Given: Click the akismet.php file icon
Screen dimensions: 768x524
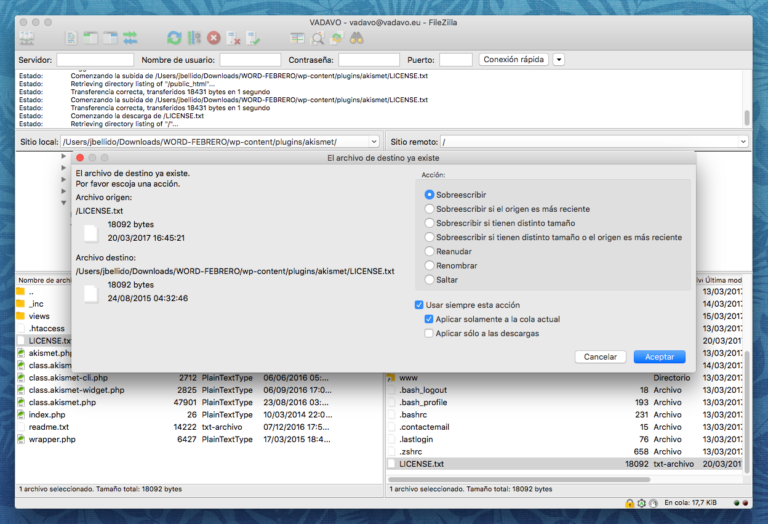Looking at the screenshot, I should click(x=21, y=353).
